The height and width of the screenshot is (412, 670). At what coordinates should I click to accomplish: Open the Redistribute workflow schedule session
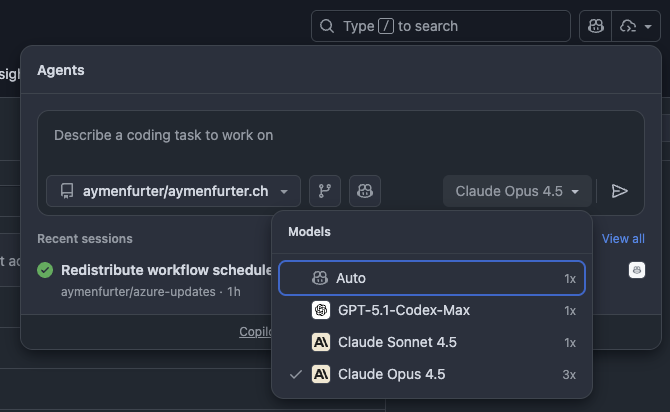(x=166, y=270)
